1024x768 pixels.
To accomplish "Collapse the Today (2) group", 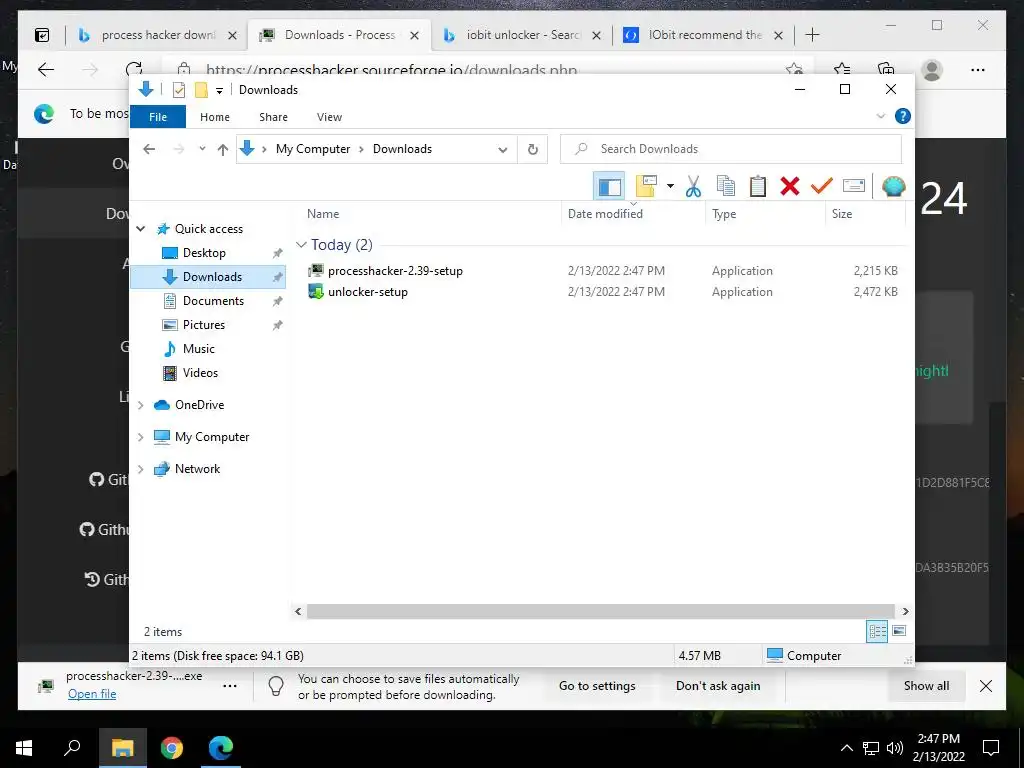I will (301, 245).
